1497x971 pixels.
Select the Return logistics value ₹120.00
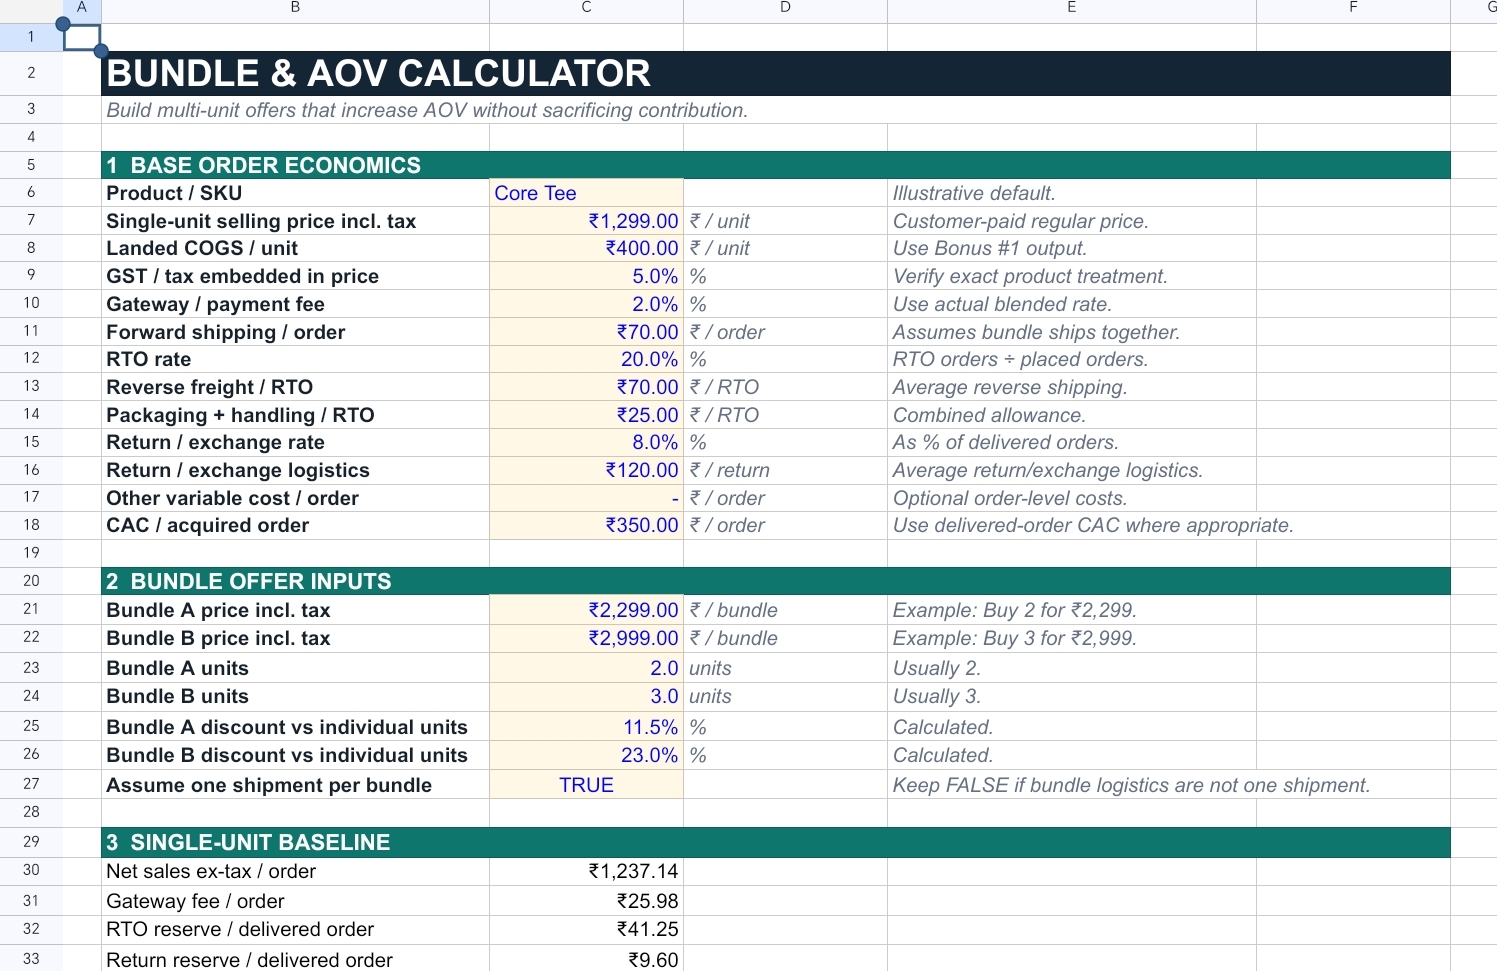(x=642, y=470)
